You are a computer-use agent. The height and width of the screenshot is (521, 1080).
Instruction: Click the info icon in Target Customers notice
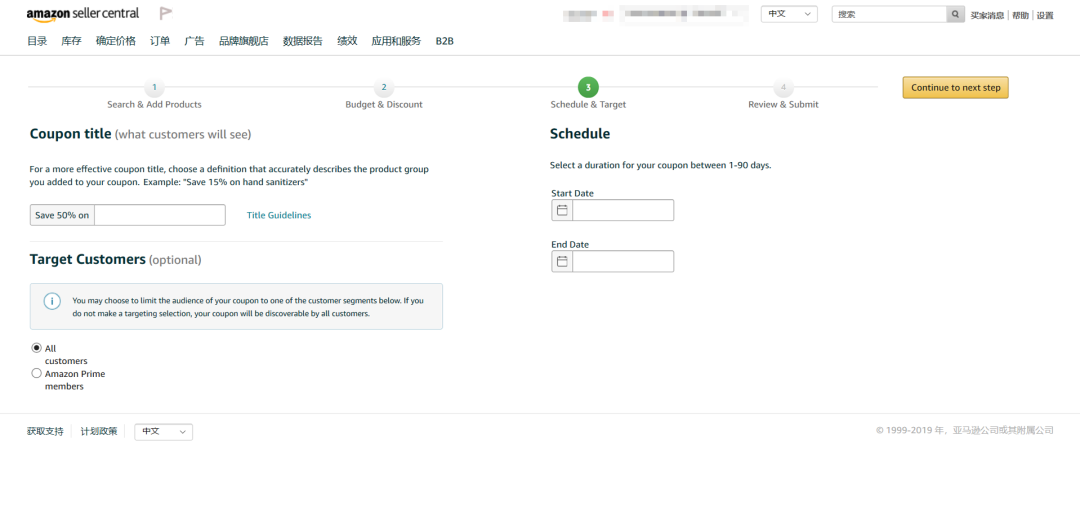click(x=52, y=301)
